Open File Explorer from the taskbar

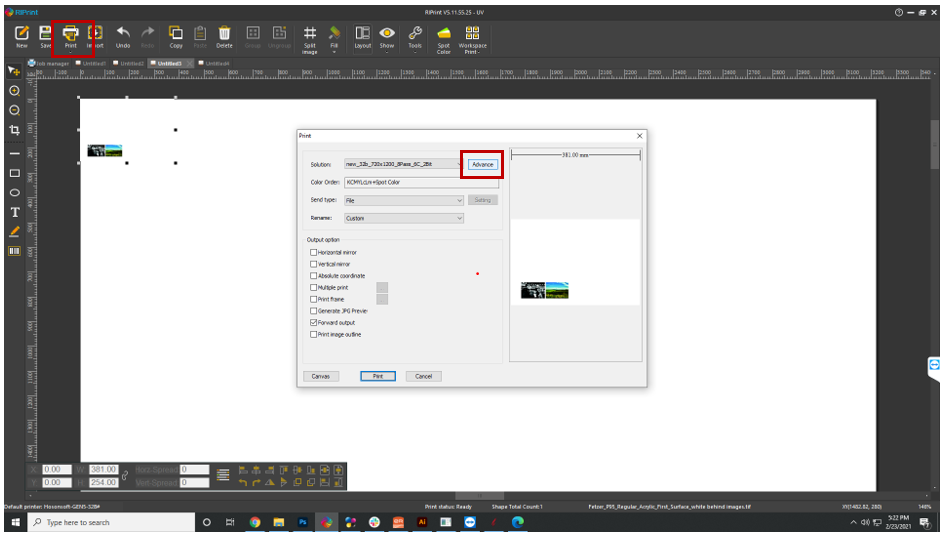(x=278, y=522)
